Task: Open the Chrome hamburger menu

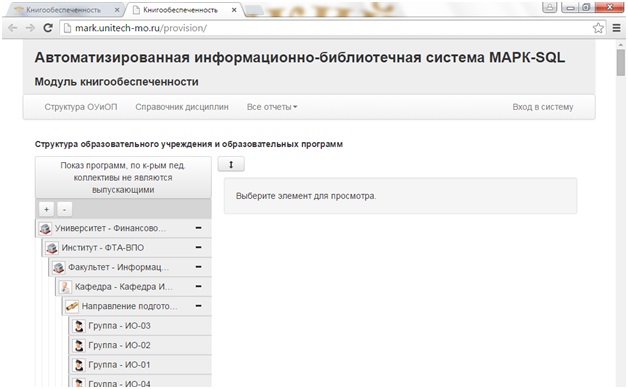Action: tap(616, 28)
